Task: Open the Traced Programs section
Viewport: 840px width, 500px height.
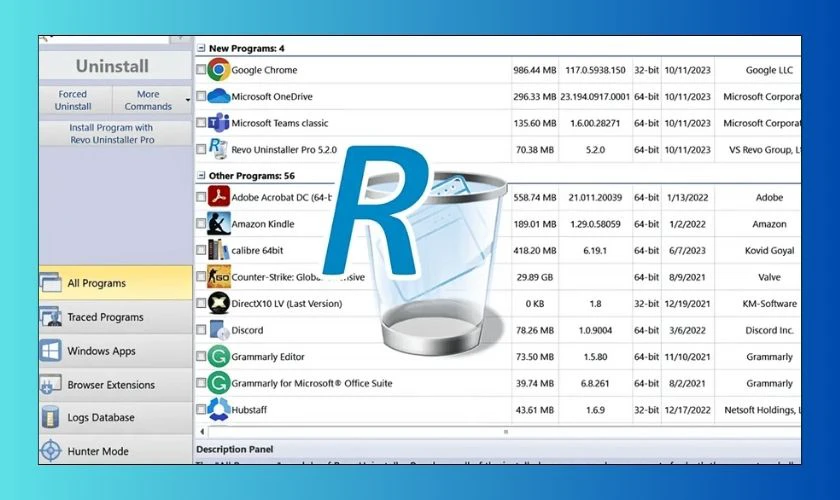Action: click(x=116, y=317)
